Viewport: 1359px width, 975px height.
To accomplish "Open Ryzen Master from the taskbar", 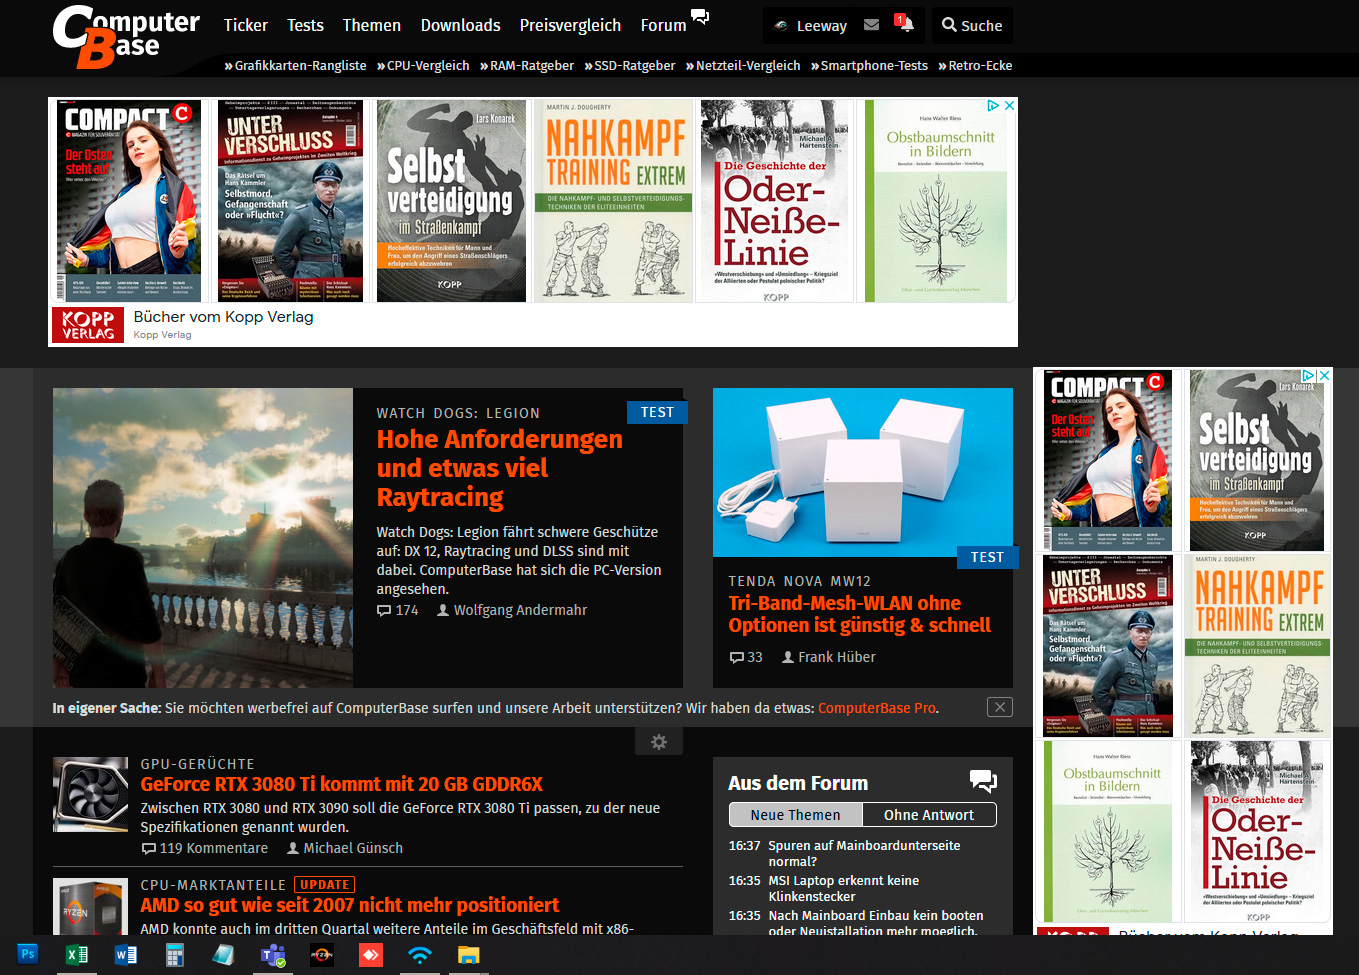I will pyautogui.click(x=321, y=954).
